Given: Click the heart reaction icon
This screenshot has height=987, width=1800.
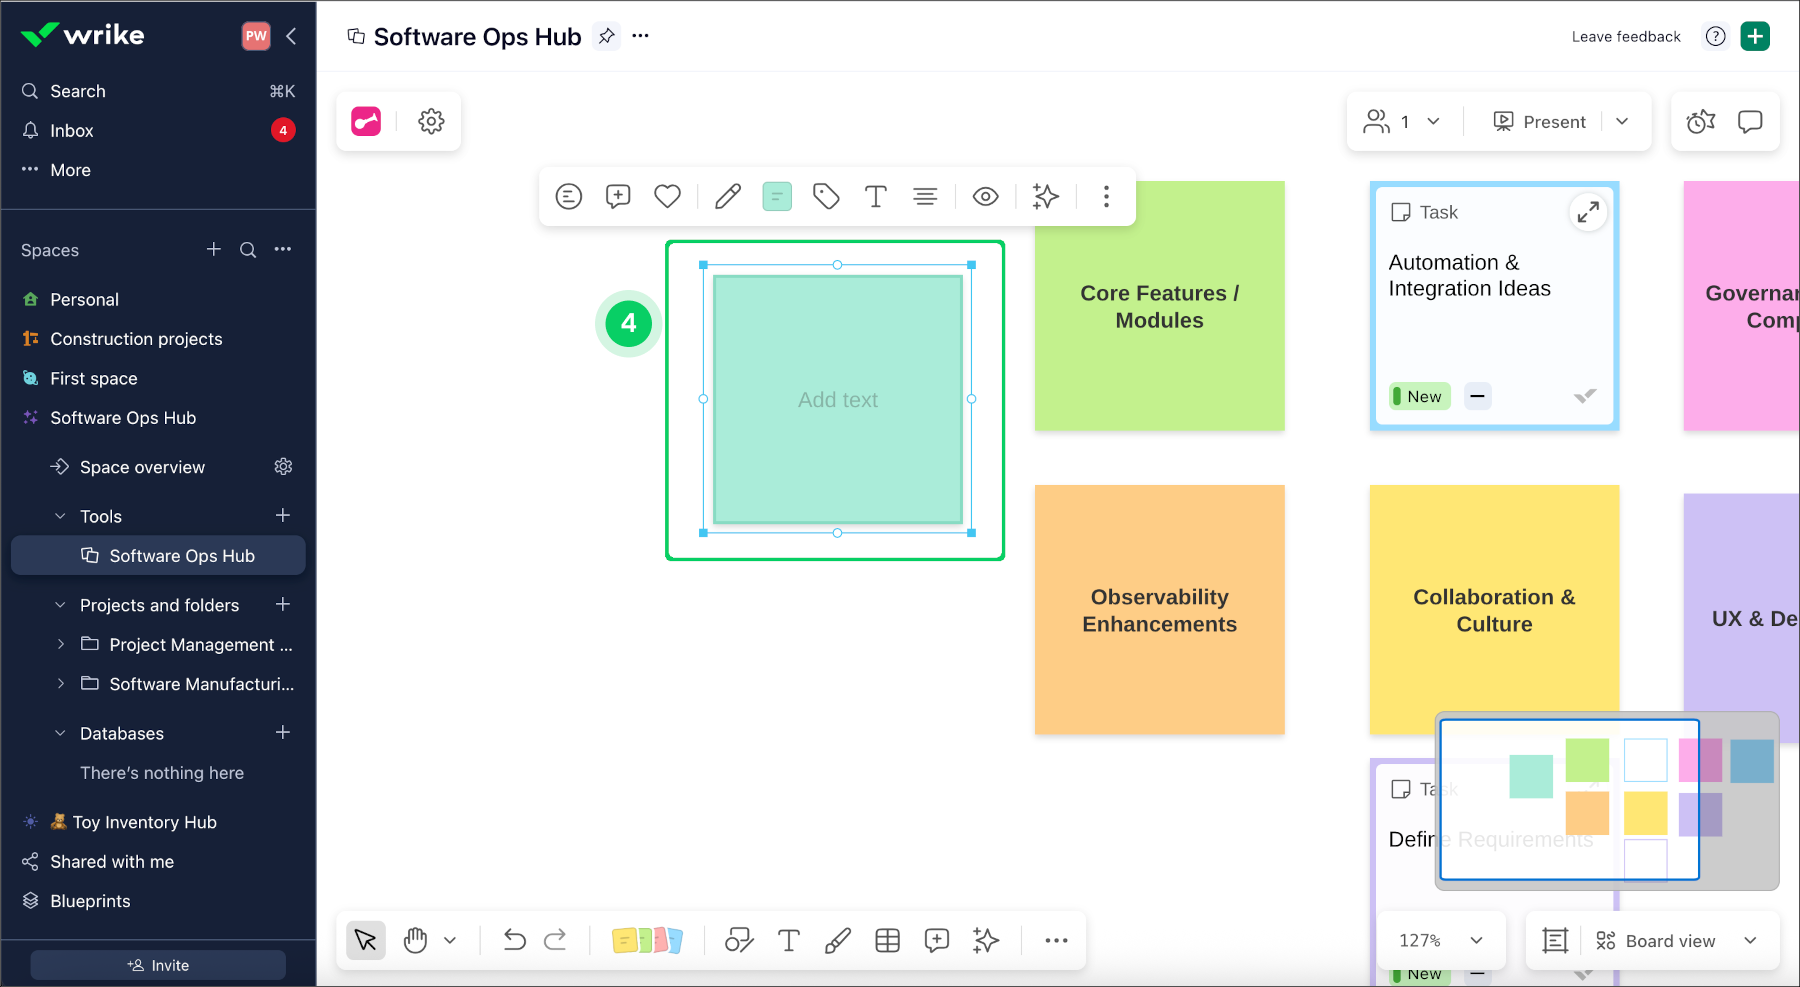Looking at the screenshot, I should click(x=667, y=196).
